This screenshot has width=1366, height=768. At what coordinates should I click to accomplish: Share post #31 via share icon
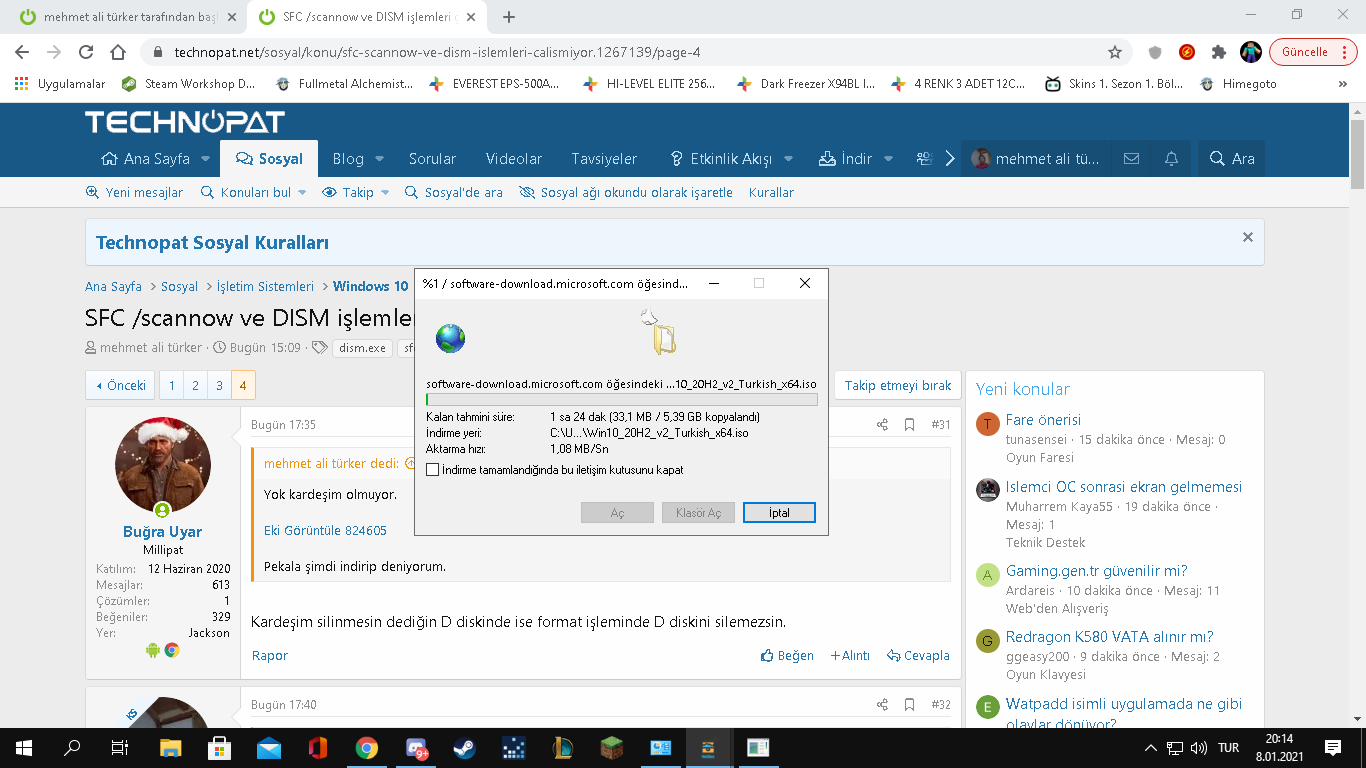(x=882, y=425)
